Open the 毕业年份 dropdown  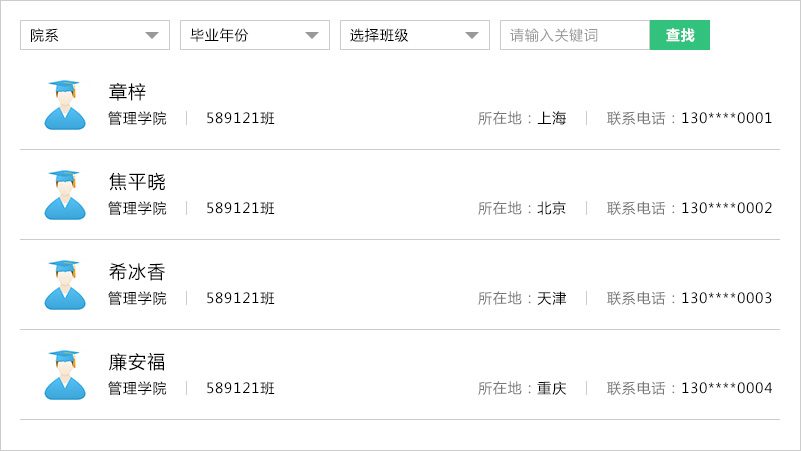(x=255, y=35)
